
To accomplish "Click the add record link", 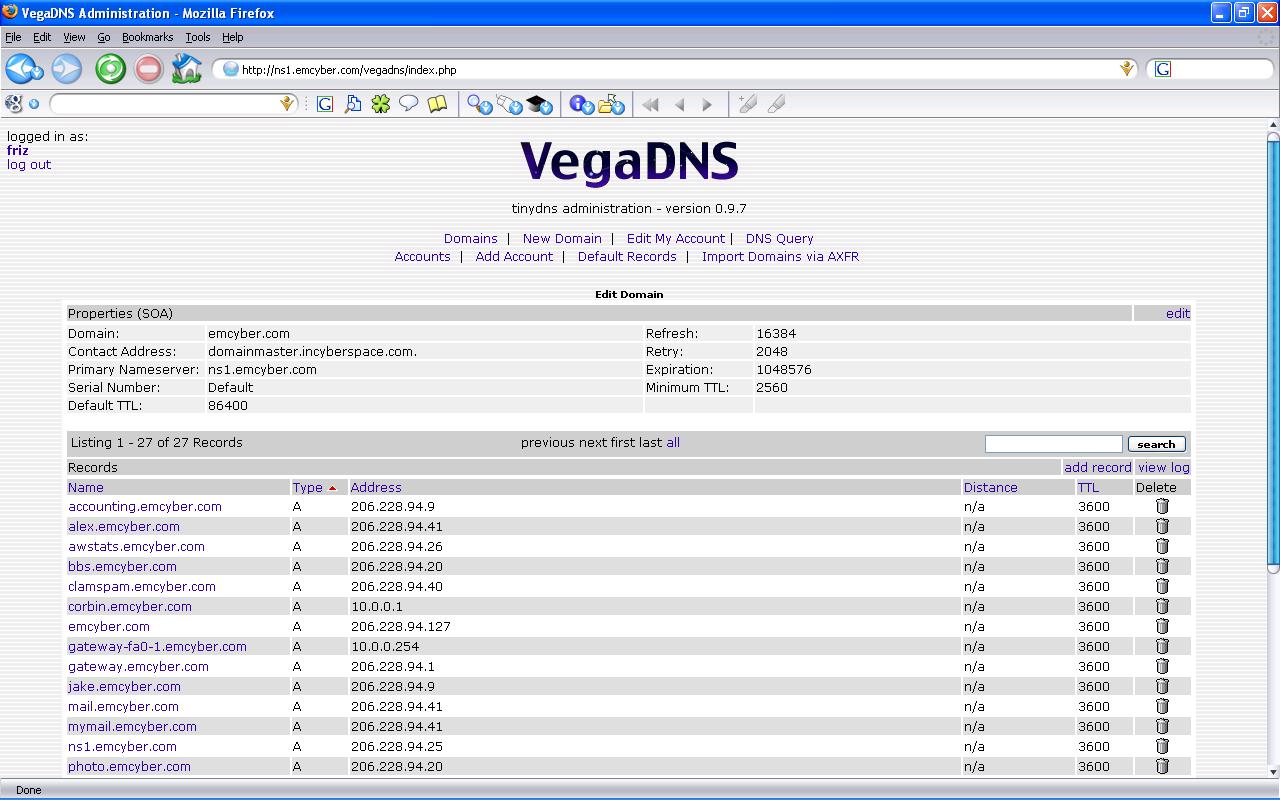I will pyautogui.click(x=1098, y=467).
